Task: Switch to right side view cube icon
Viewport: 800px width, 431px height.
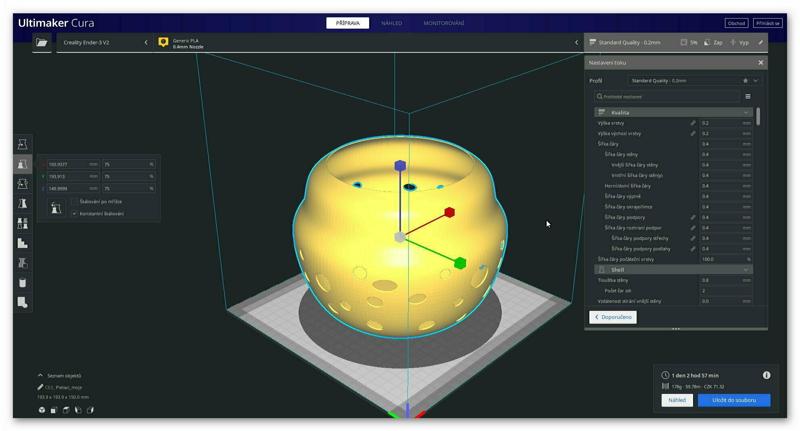Action: (90, 410)
